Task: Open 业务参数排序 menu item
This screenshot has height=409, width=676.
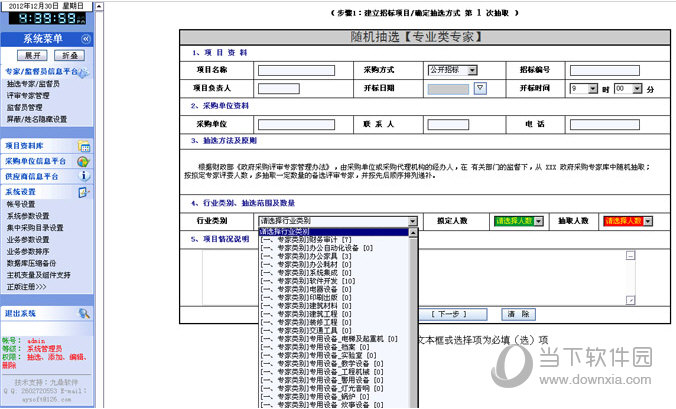Action: click(x=28, y=251)
